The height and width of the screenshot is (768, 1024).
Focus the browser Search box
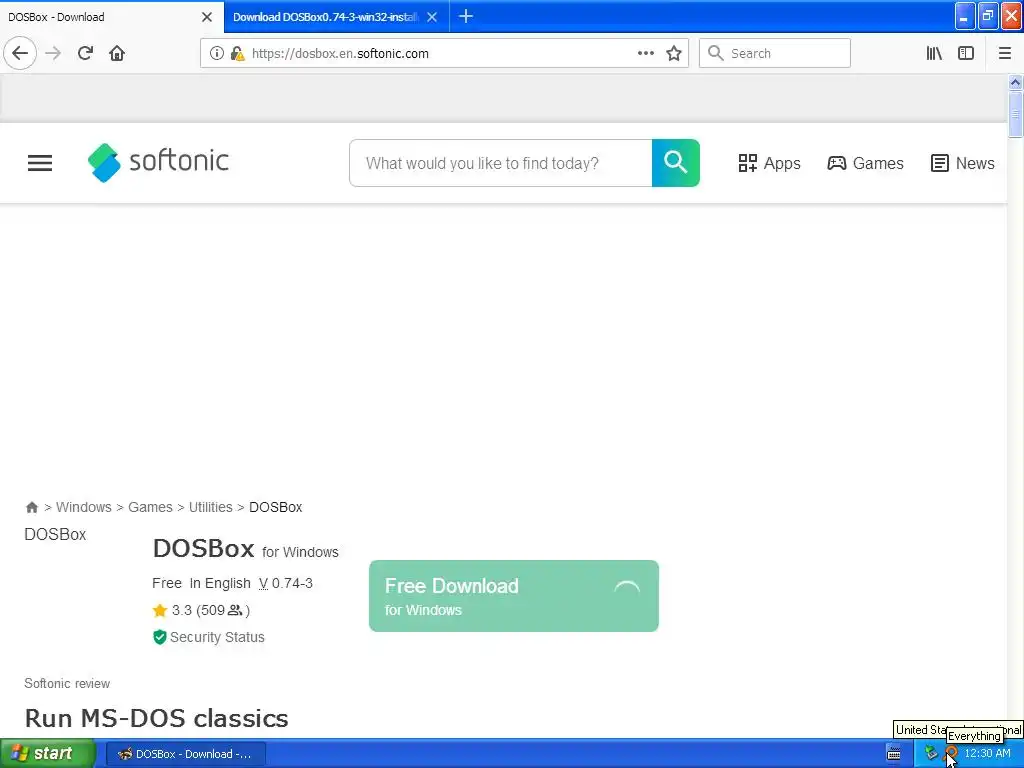coord(775,53)
